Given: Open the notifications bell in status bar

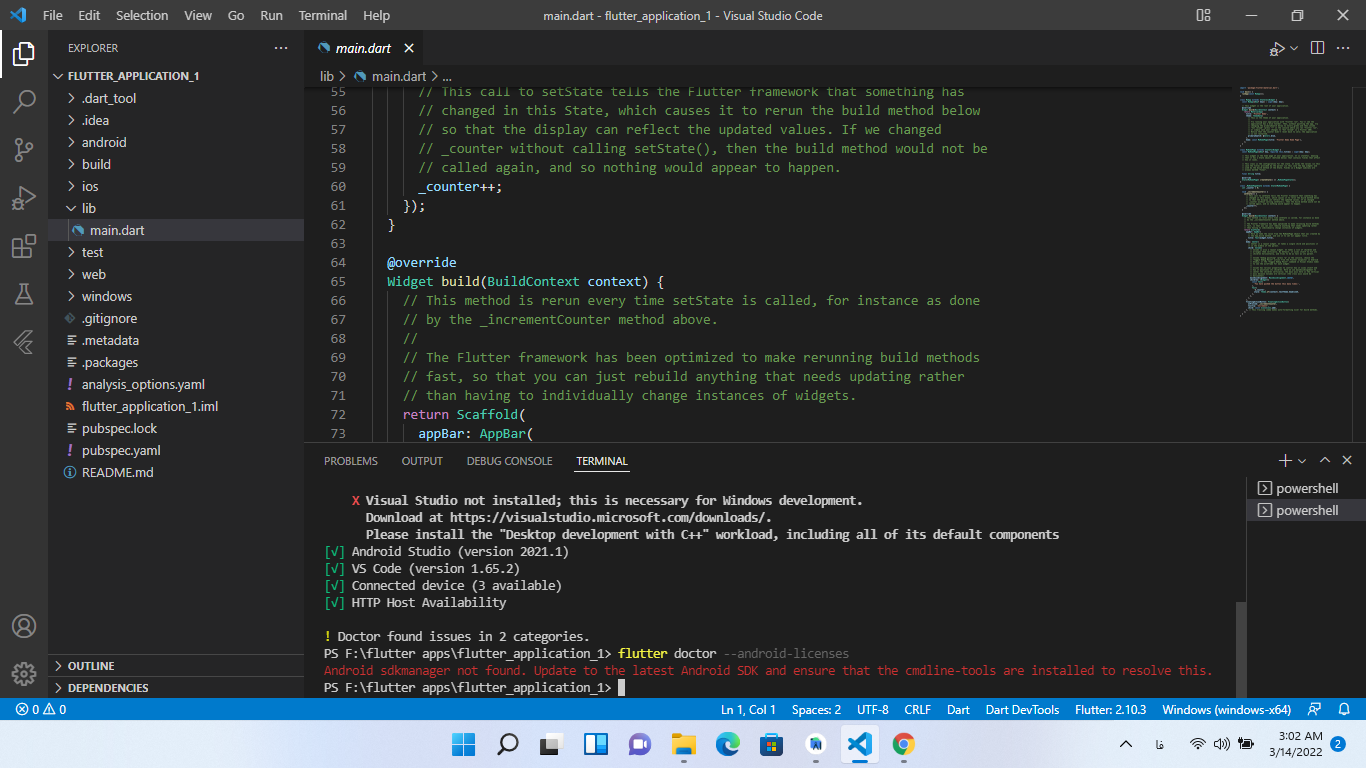Looking at the screenshot, I should click(1344, 709).
